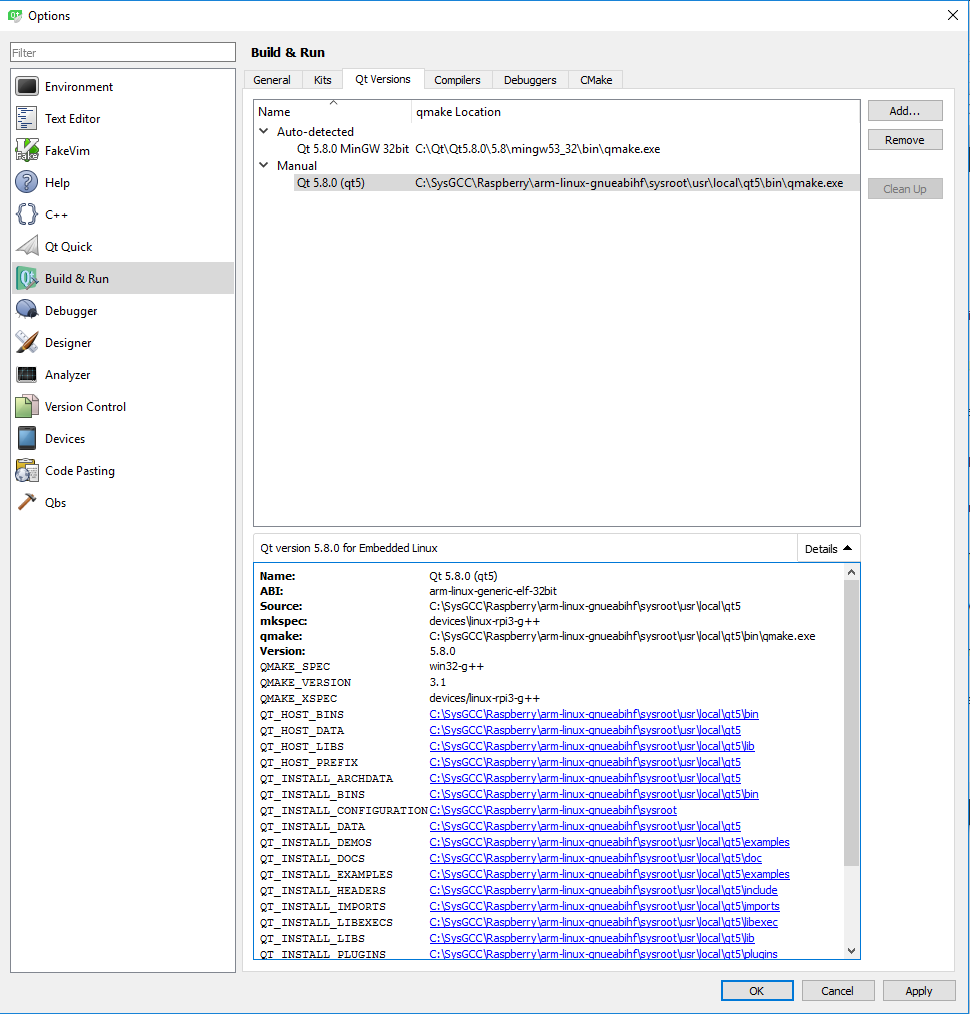Viewport: 970px width, 1014px height.
Task: Click the Build & Run icon
Action: 27,278
